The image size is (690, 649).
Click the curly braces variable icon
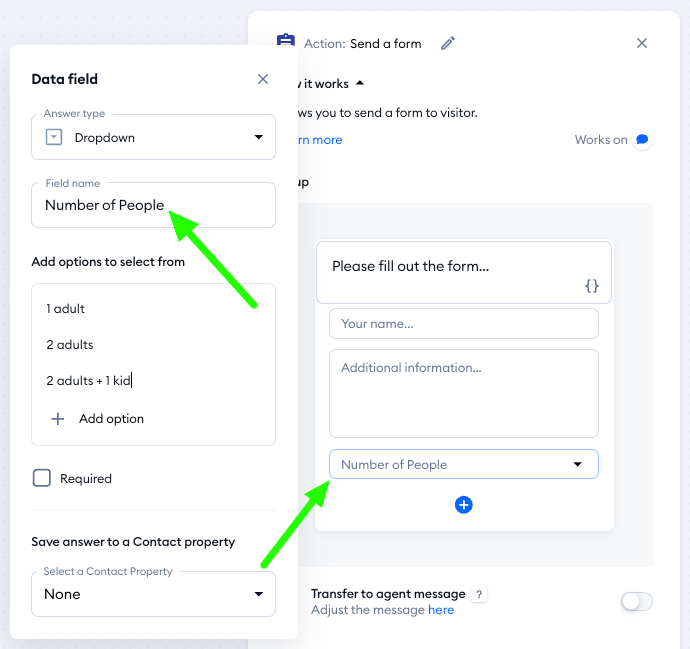[x=592, y=286]
